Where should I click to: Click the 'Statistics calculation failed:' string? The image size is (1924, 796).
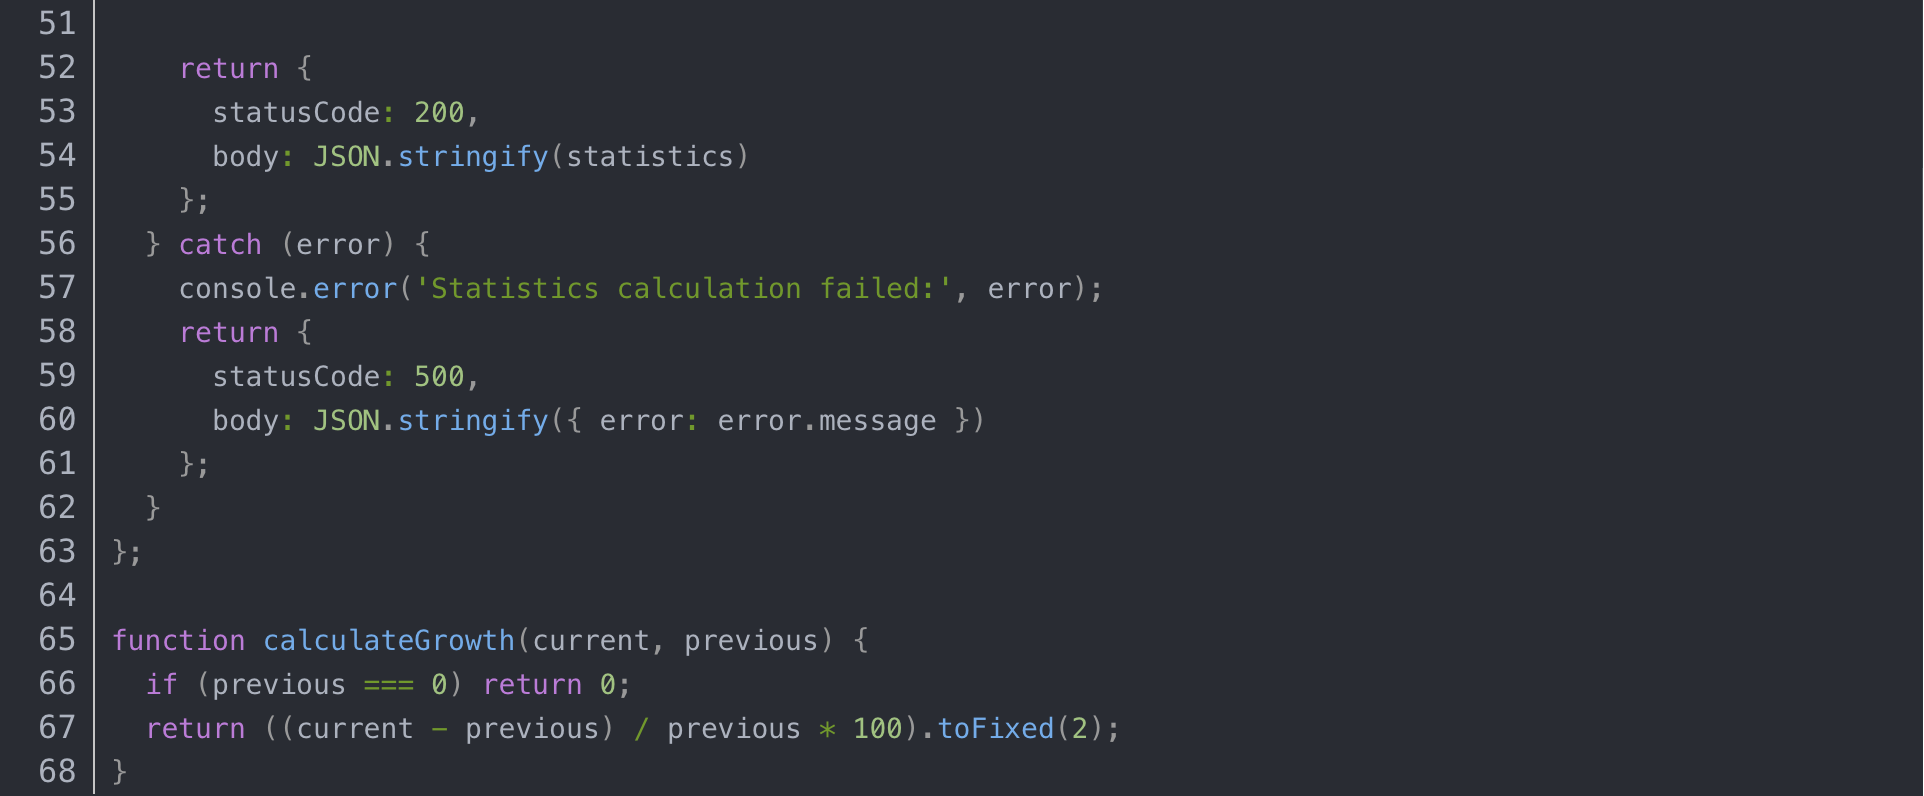[683, 288]
